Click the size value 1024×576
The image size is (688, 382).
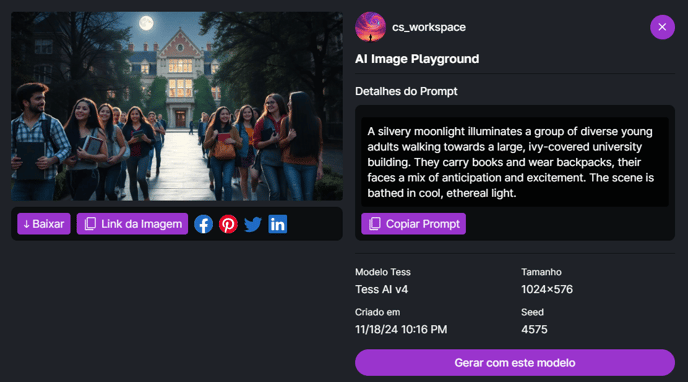[x=547, y=289]
